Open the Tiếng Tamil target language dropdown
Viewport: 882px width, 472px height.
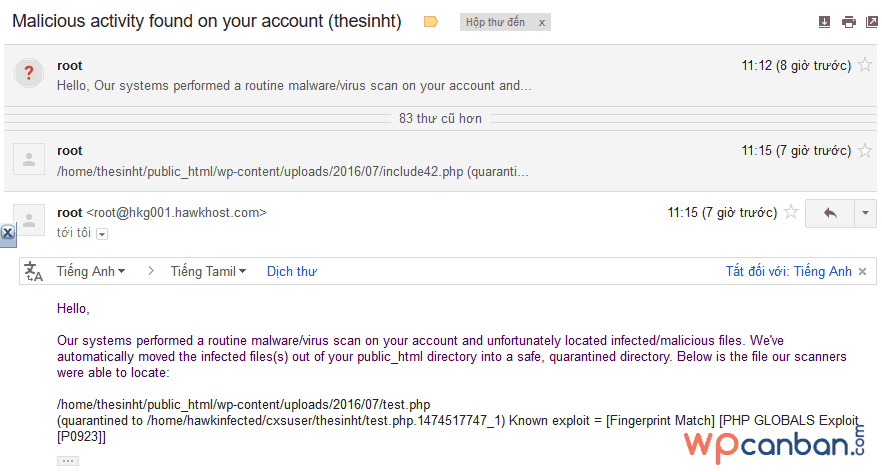pos(208,272)
